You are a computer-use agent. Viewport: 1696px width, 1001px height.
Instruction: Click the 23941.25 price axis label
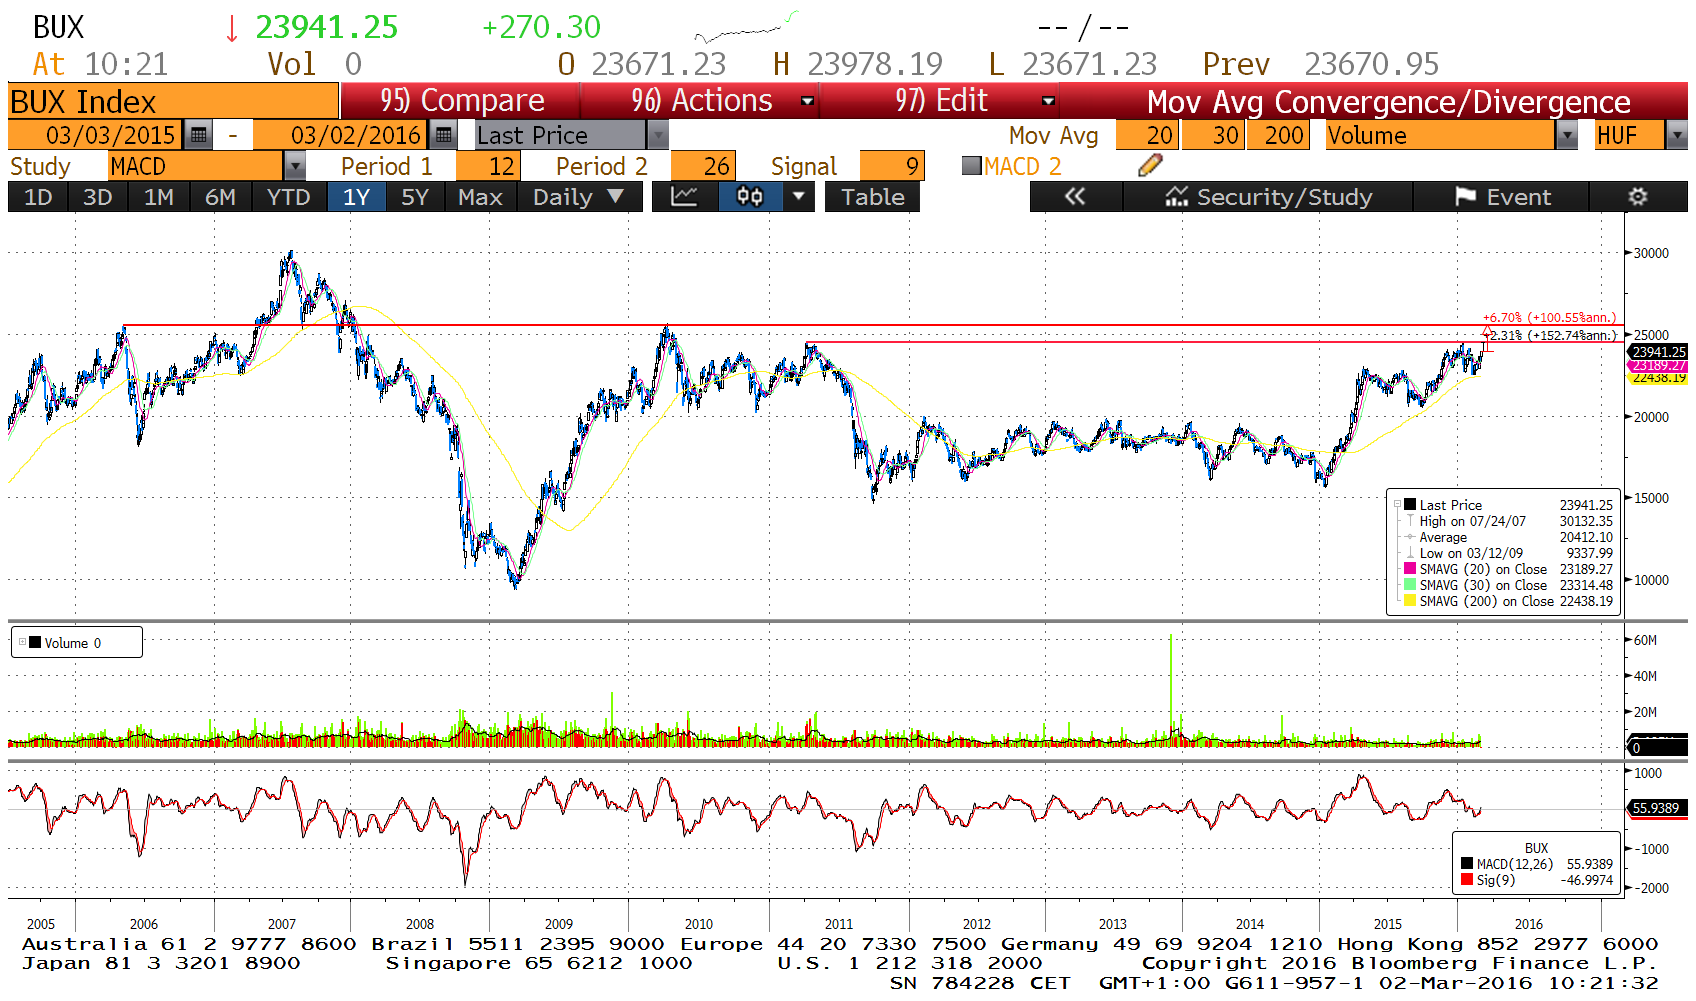pos(1659,352)
